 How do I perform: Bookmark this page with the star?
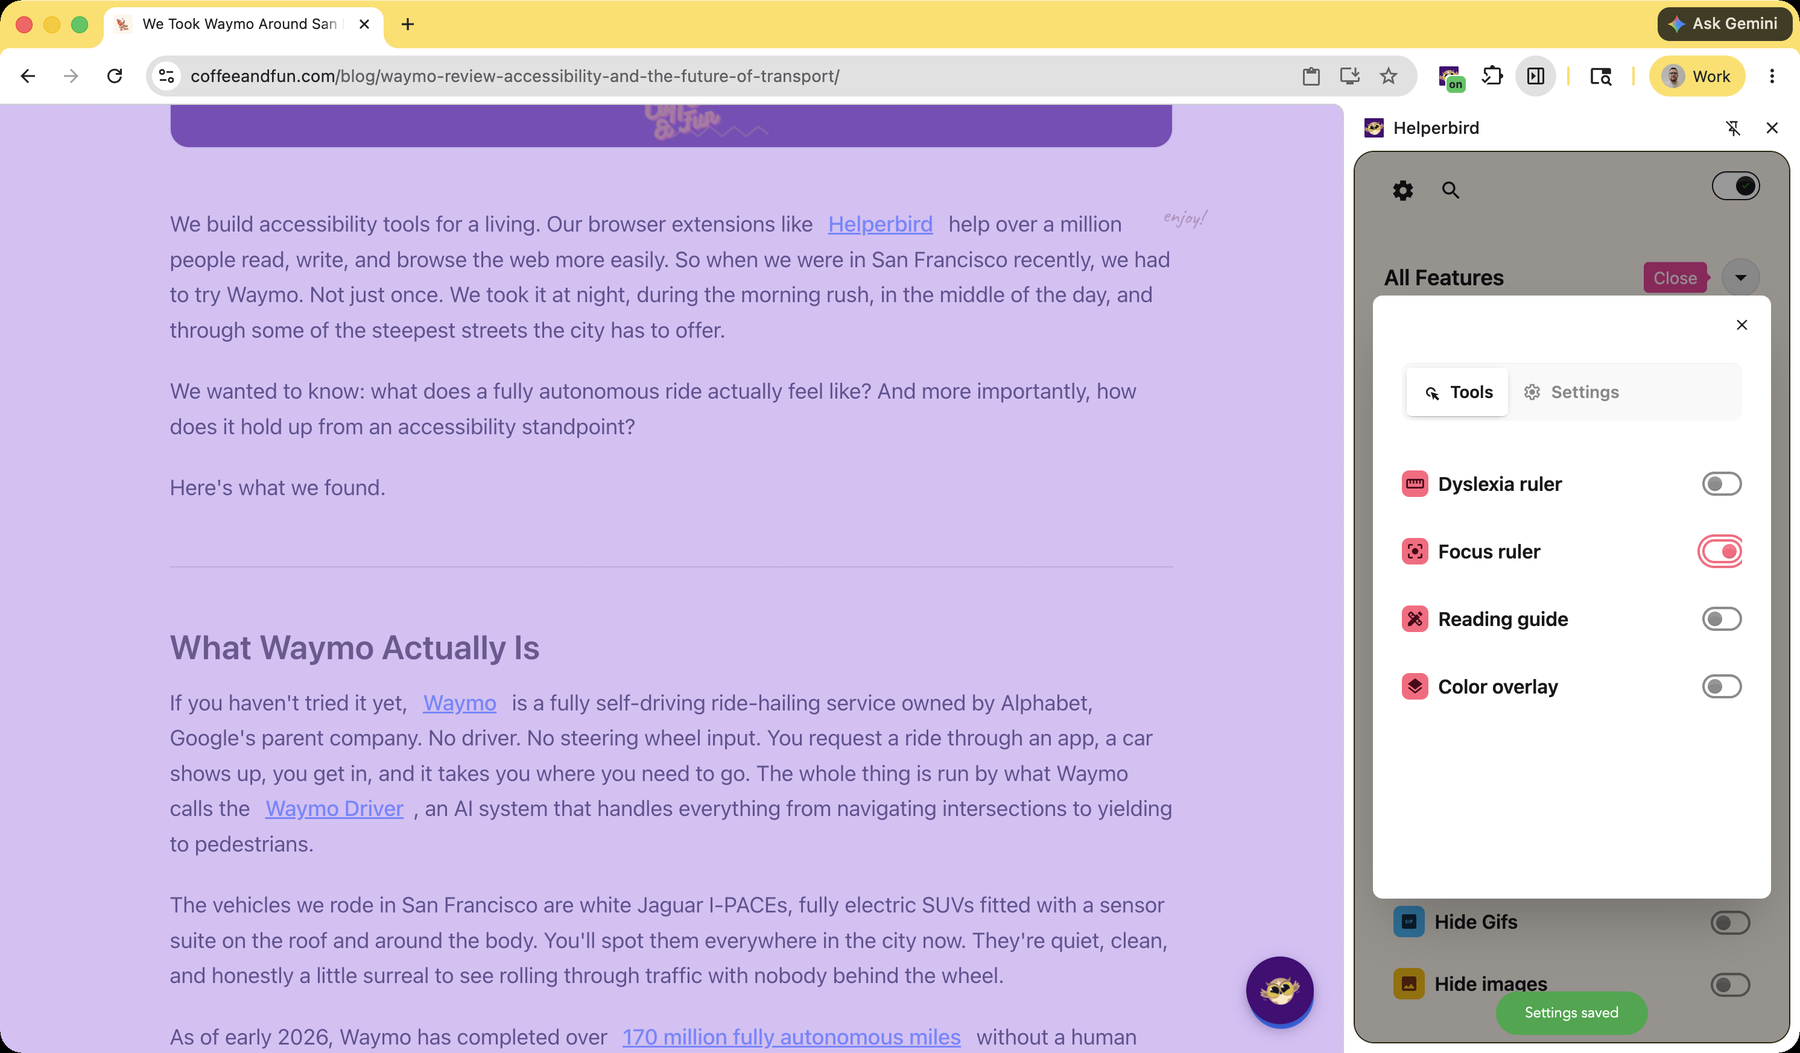[1389, 76]
